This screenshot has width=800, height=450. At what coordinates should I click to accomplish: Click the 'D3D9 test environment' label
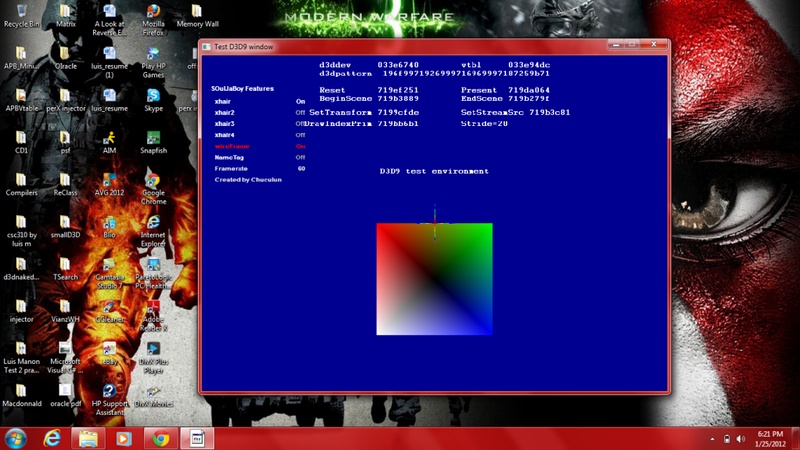(434, 171)
